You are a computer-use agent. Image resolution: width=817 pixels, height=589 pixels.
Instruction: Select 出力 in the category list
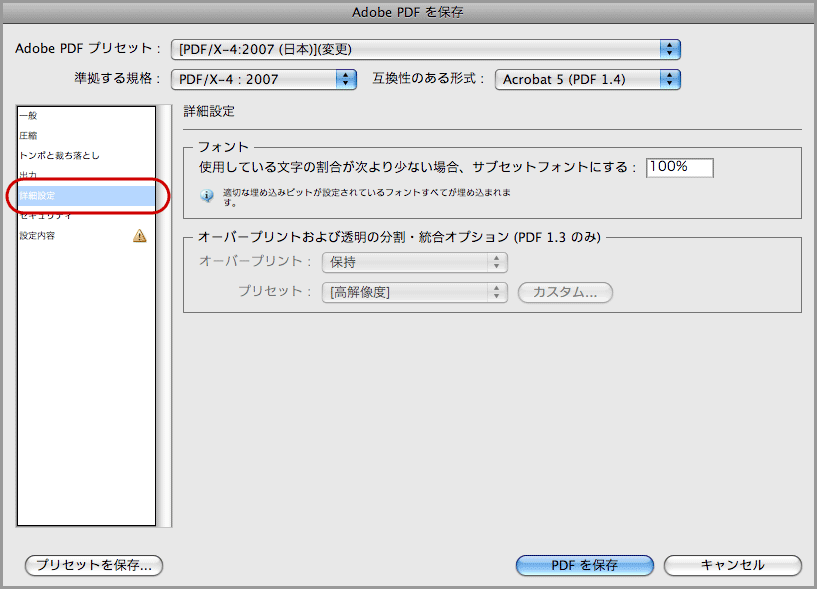click(x=86, y=175)
